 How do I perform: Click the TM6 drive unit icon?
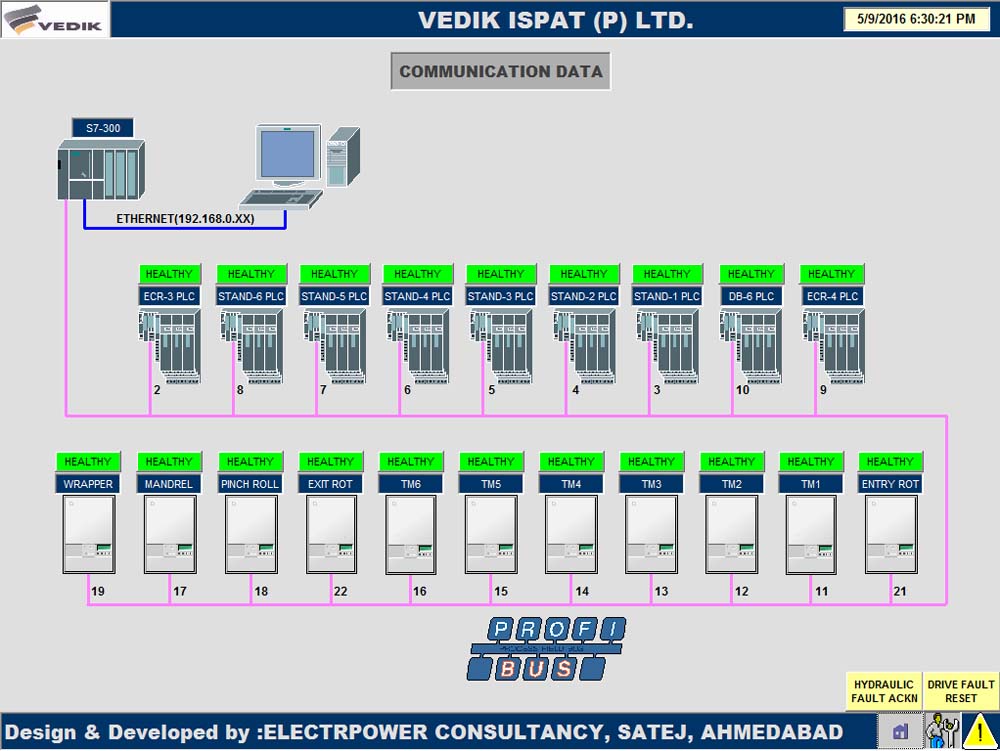coord(411,535)
